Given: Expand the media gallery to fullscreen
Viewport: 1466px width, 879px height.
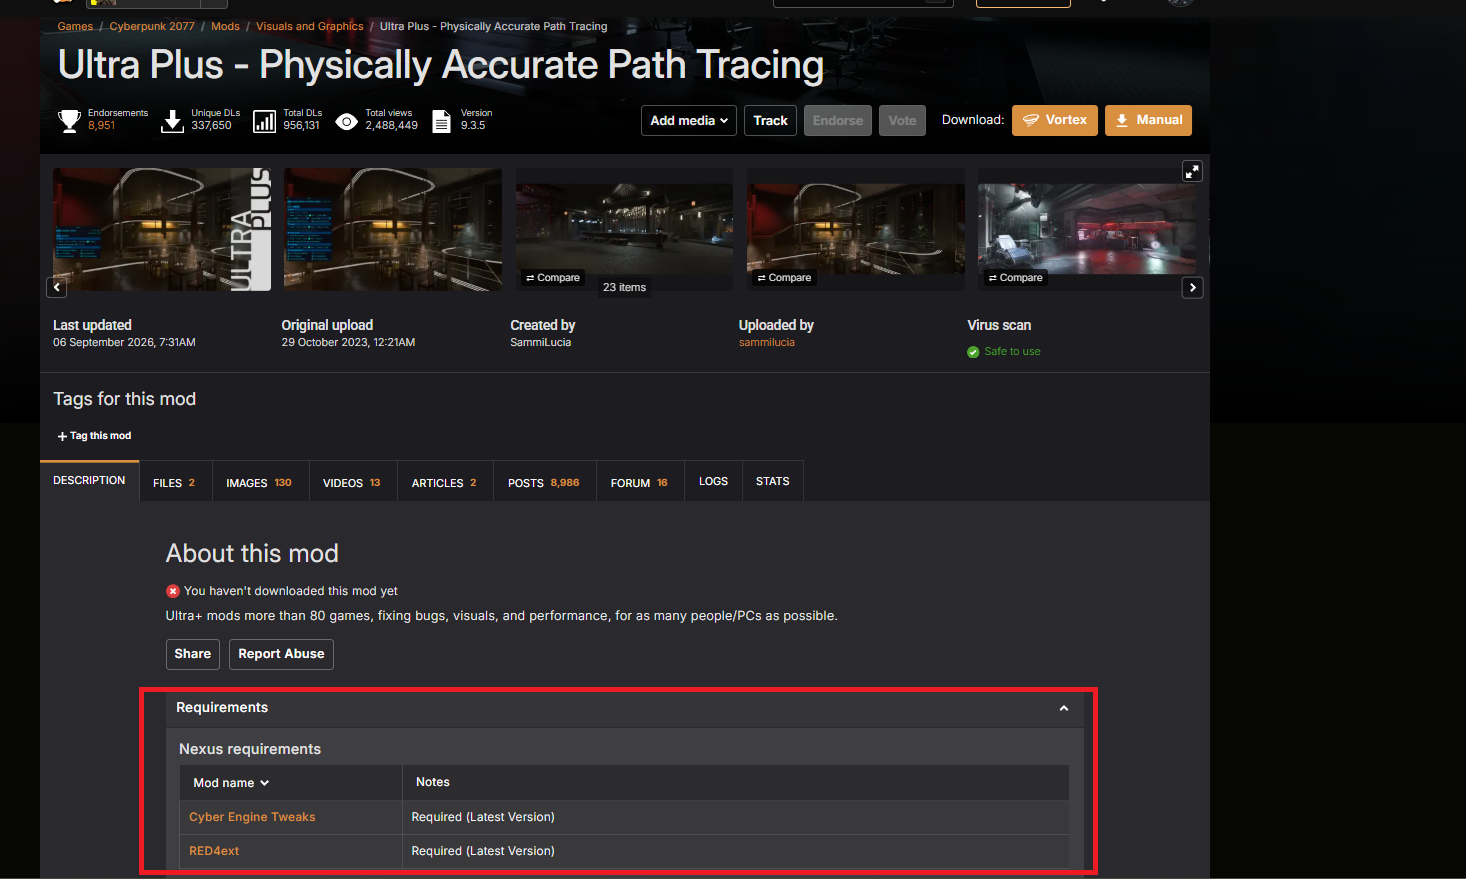Looking at the screenshot, I should click(1192, 171).
